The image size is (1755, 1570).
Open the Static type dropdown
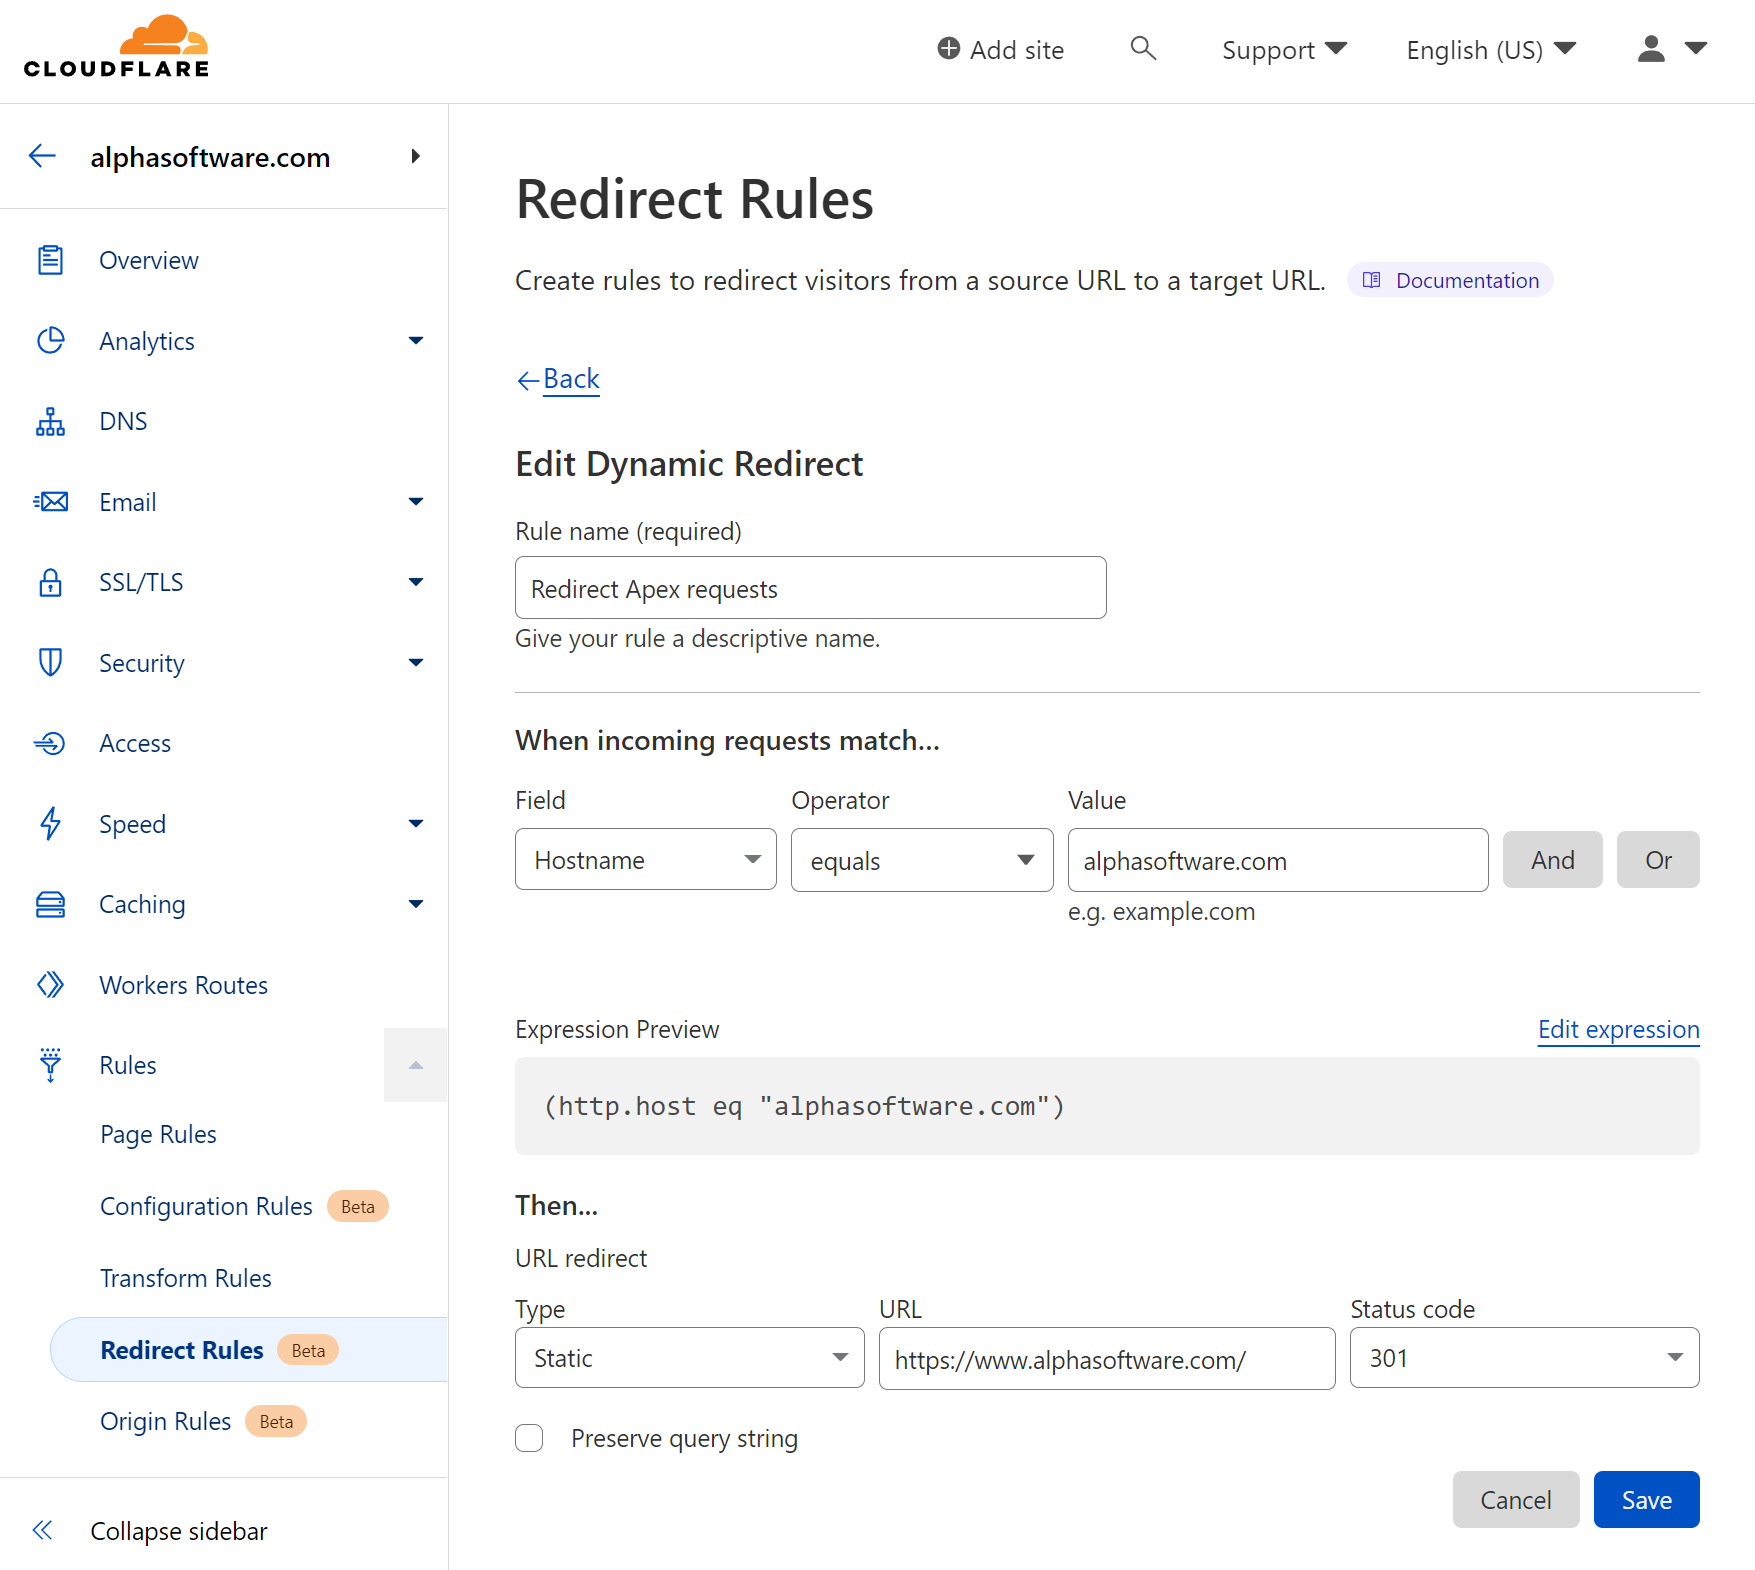click(690, 1358)
